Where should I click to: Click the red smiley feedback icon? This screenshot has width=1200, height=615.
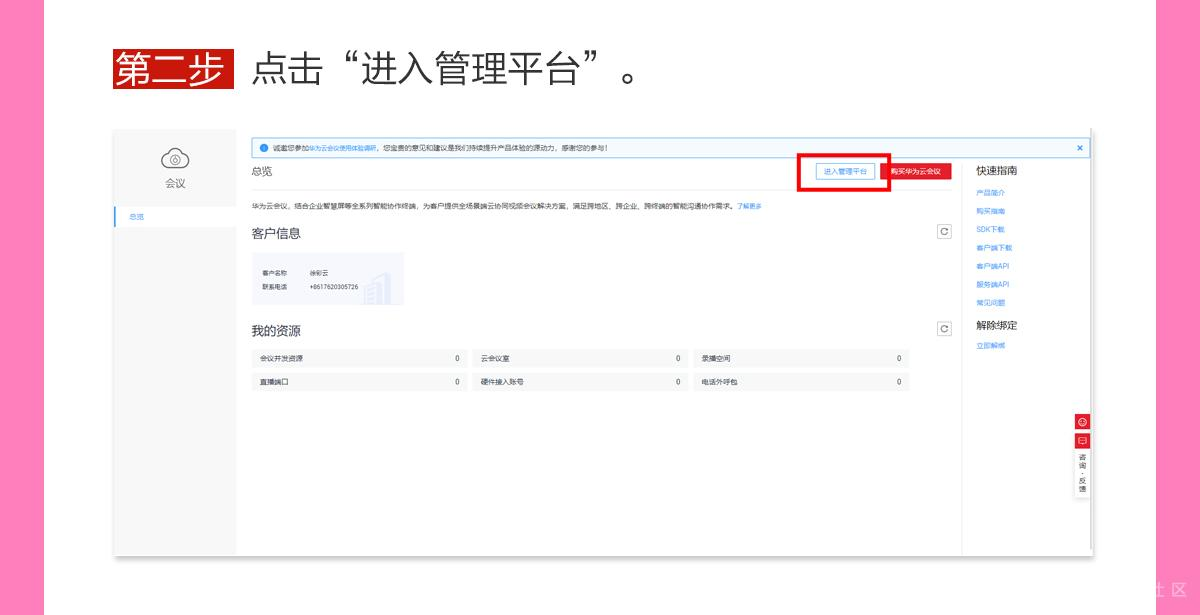pos(1082,422)
